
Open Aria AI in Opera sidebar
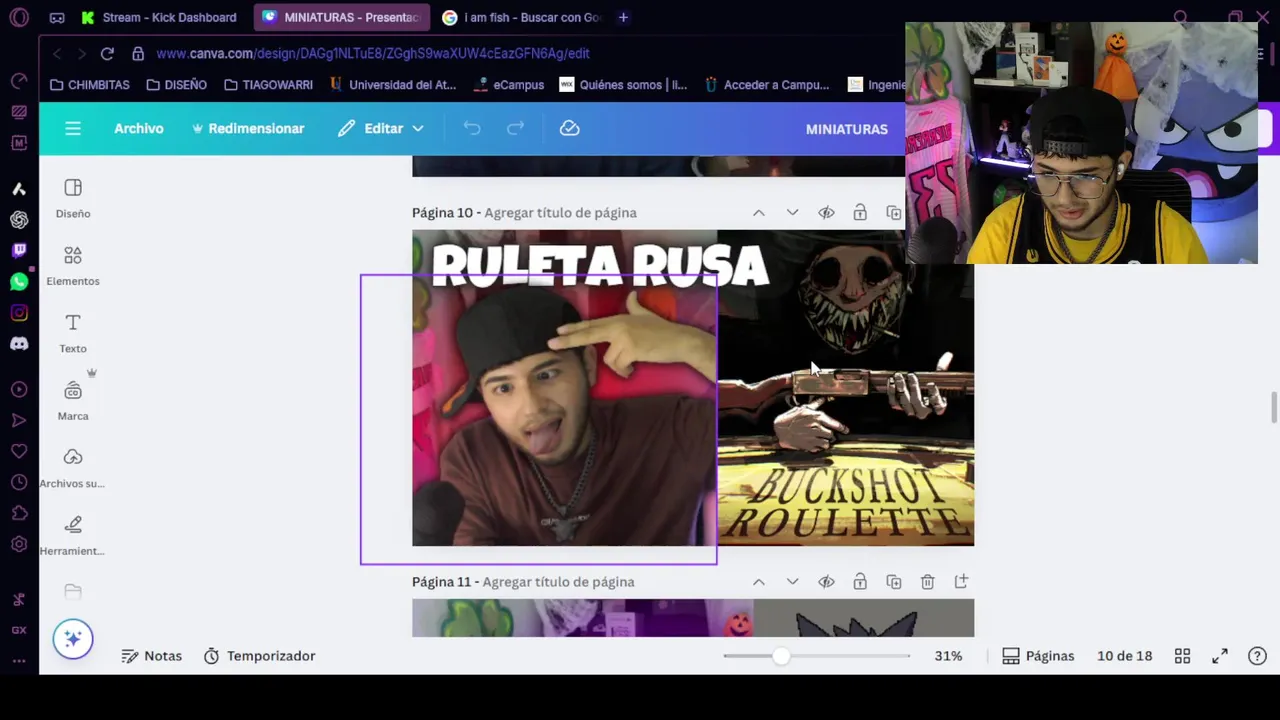19,188
